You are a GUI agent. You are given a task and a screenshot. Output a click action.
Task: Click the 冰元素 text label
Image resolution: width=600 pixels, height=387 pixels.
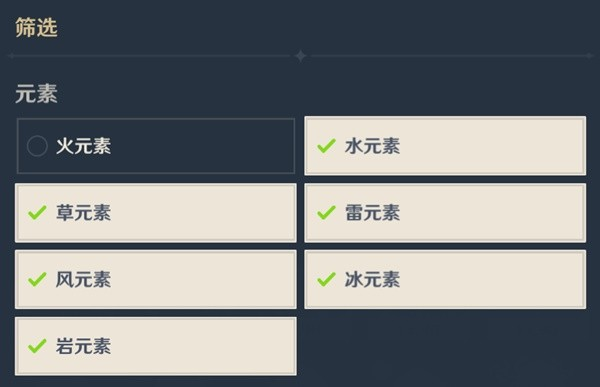click(372, 279)
